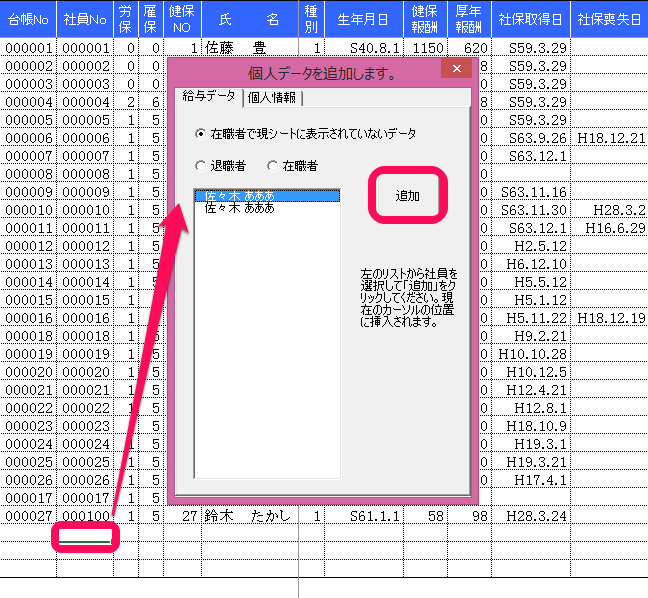
Task: Select 社保取得日 cell S63.11.16
Action: 531,192
